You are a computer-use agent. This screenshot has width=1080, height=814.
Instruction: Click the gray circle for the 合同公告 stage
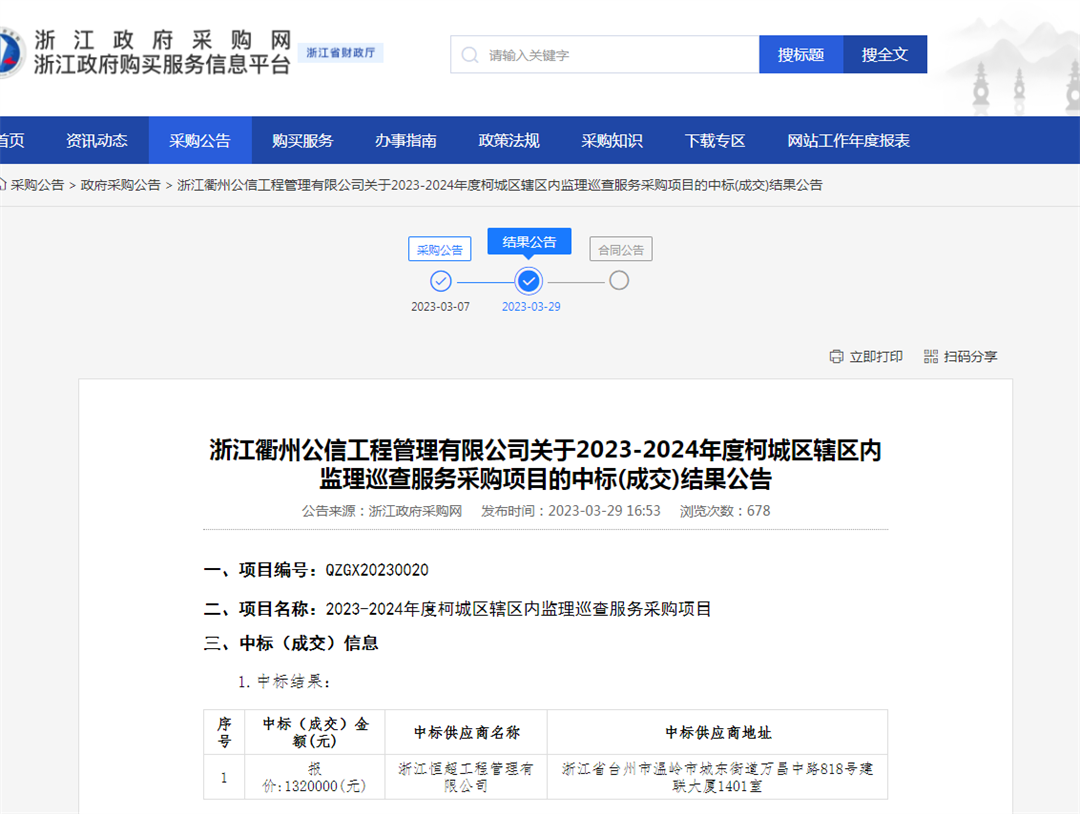click(x=619, y=281)
